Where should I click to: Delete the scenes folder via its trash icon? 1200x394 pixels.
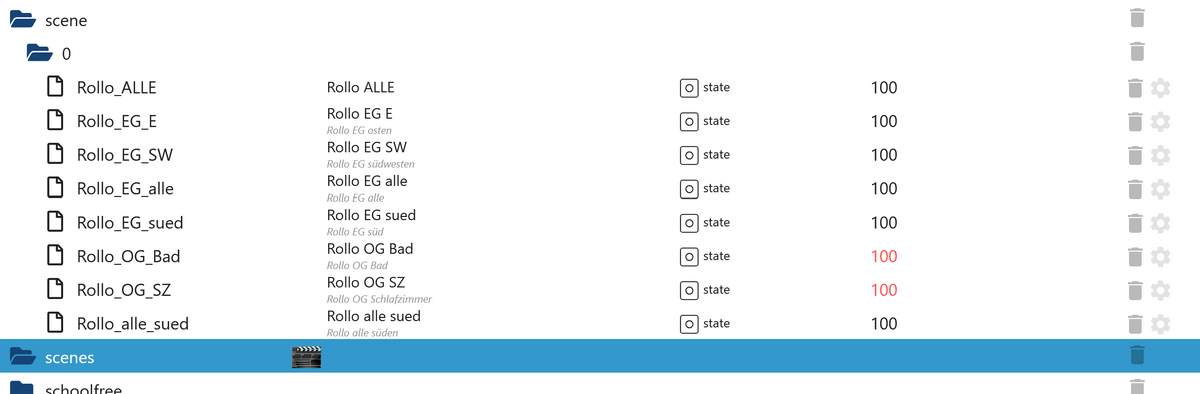pyautogui.click(x=1137, y=355)
